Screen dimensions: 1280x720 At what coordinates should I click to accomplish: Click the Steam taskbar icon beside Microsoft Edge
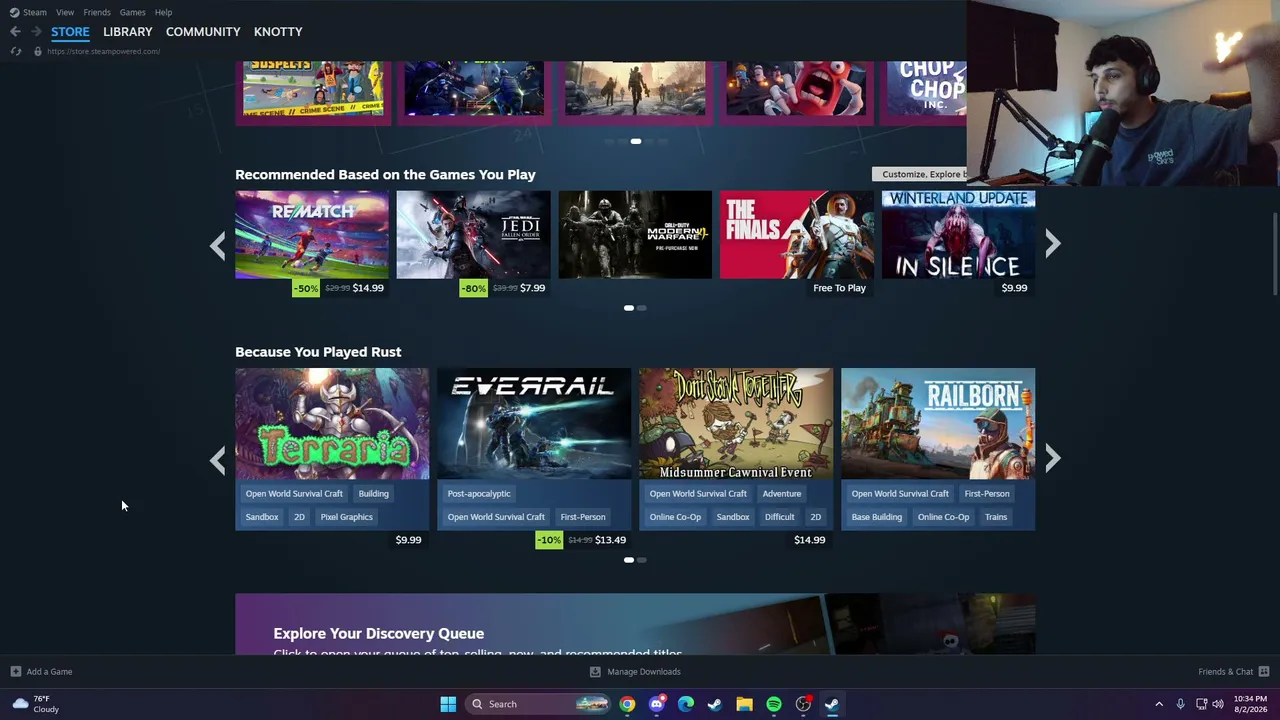tap(715, 704)
